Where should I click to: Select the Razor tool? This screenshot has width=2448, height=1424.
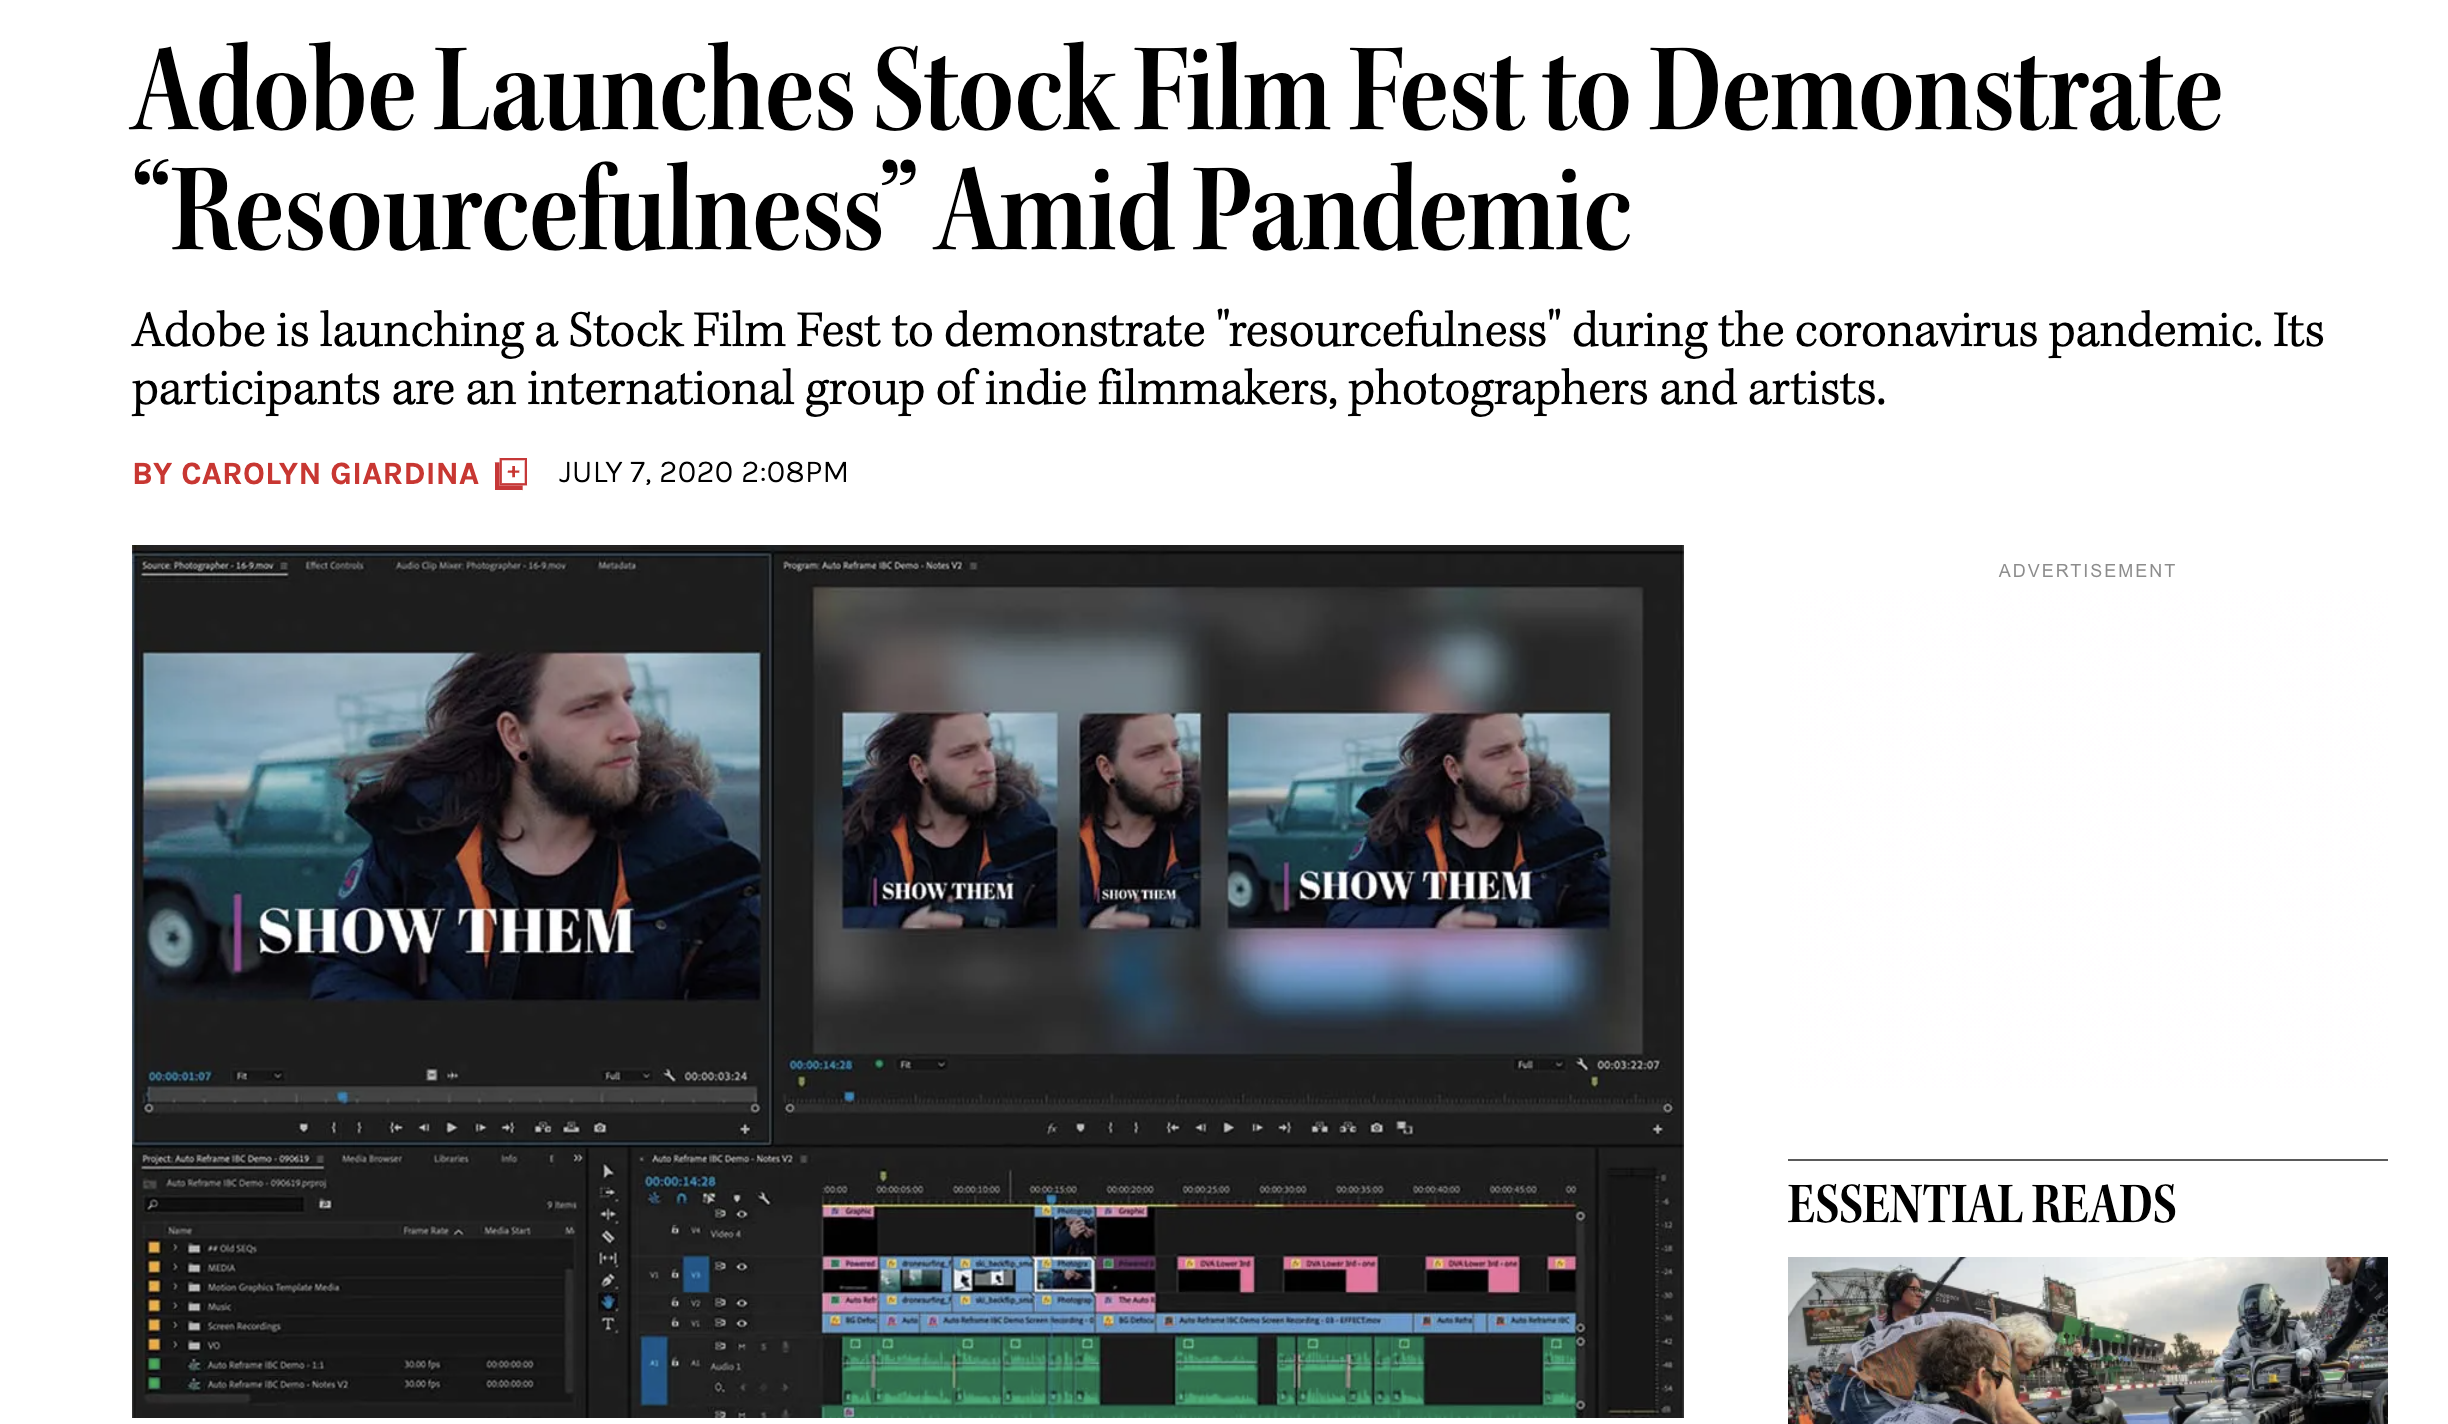pos(608,1236)
